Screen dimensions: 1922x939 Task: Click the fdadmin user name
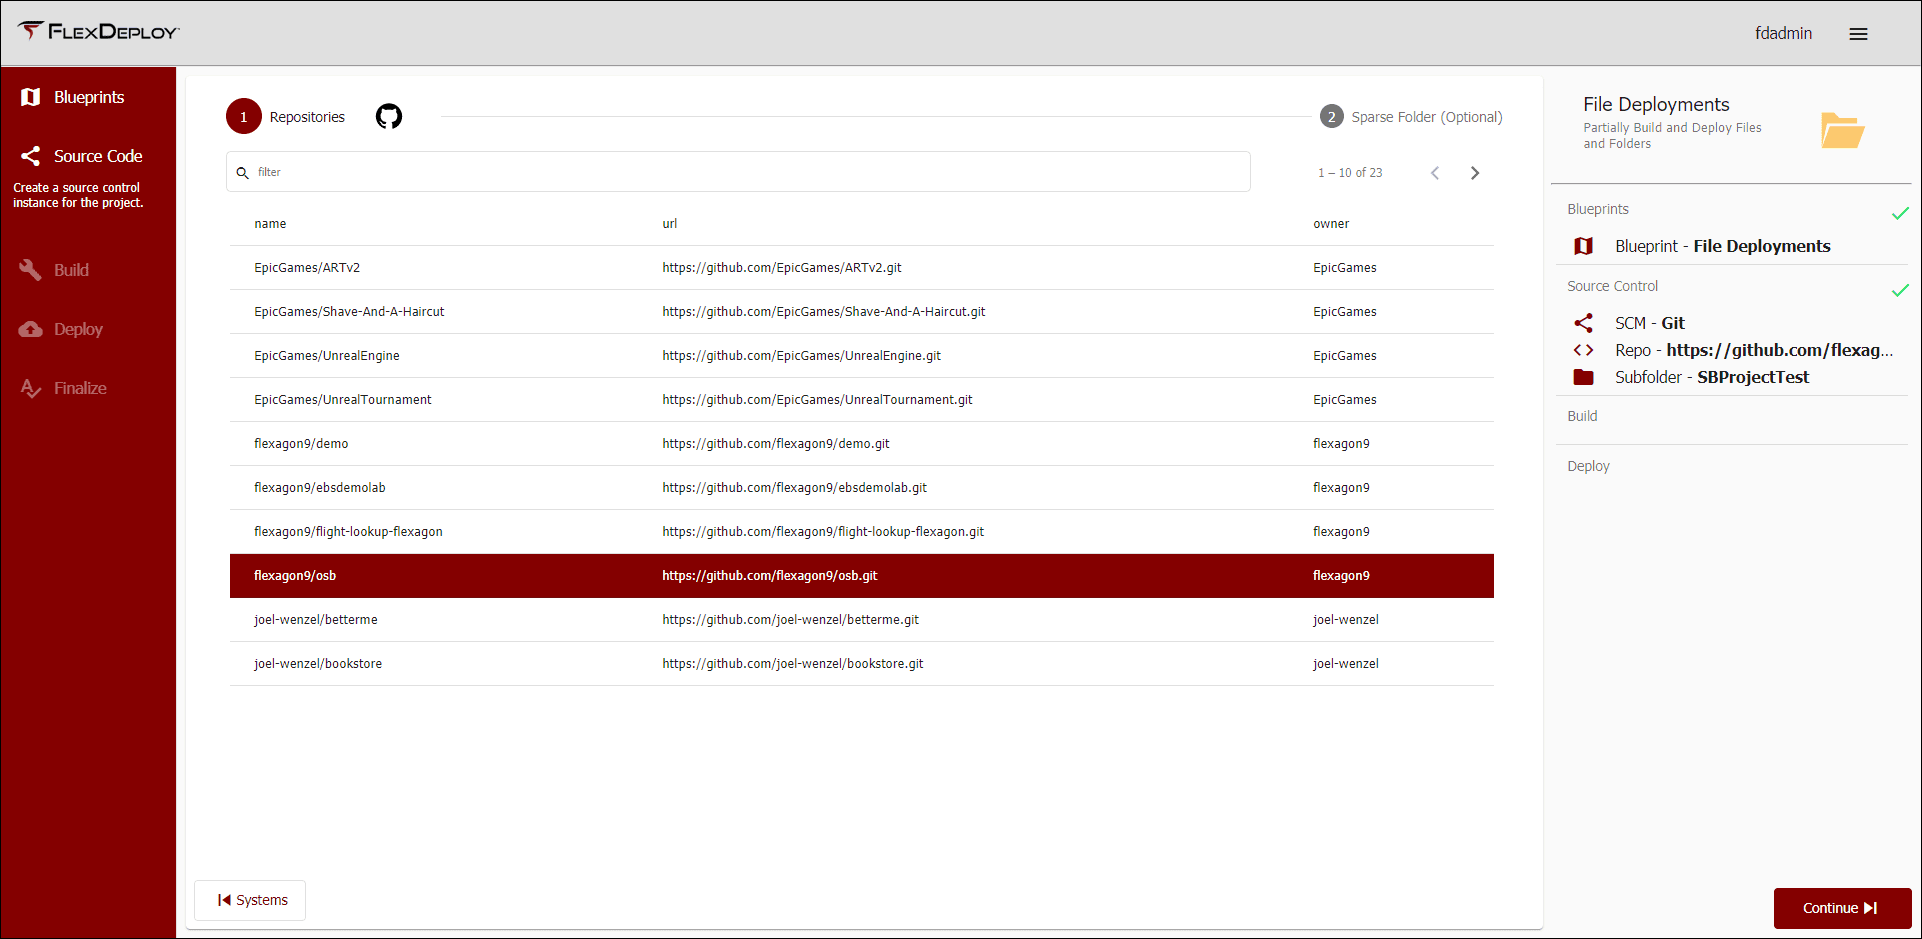point(1783,33)
